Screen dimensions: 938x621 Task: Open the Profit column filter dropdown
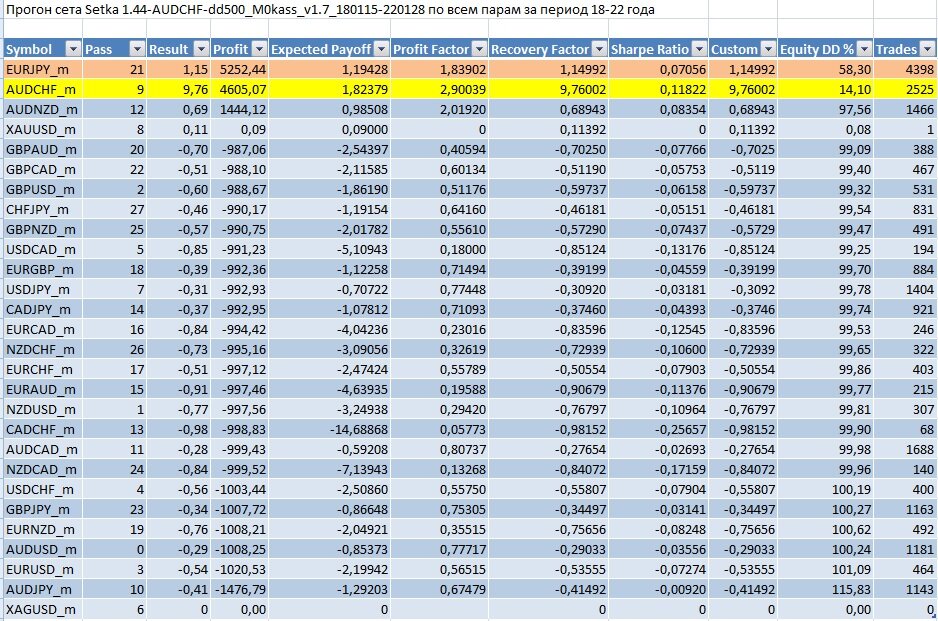[259, 49]
